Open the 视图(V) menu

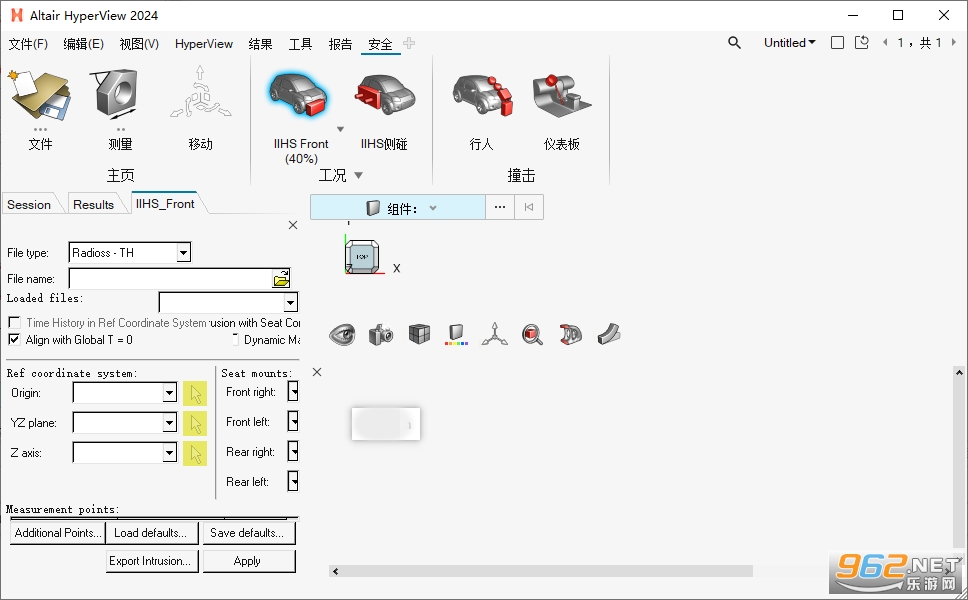point(139,44)
